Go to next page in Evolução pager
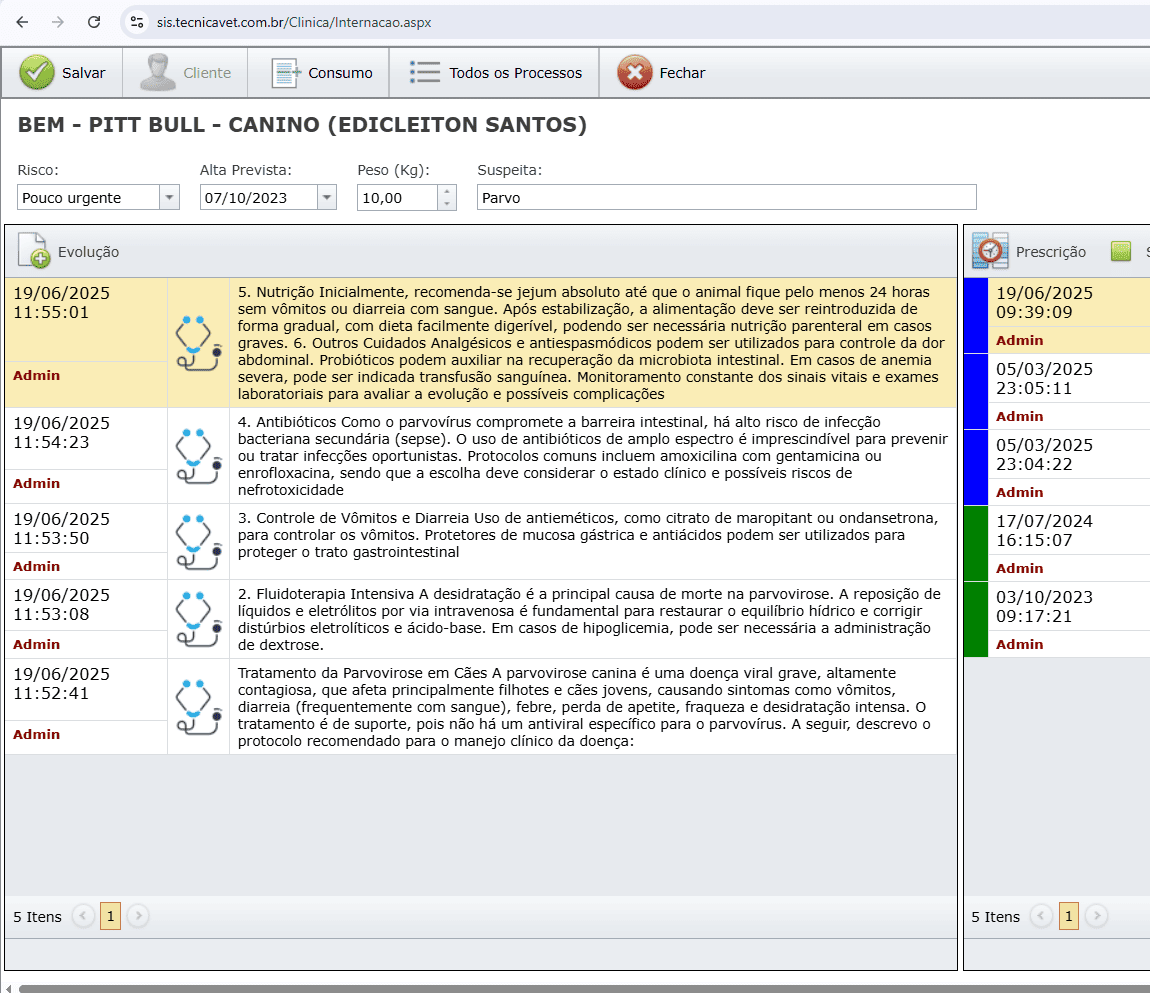The image size is (1150, 993). (138, 916)
